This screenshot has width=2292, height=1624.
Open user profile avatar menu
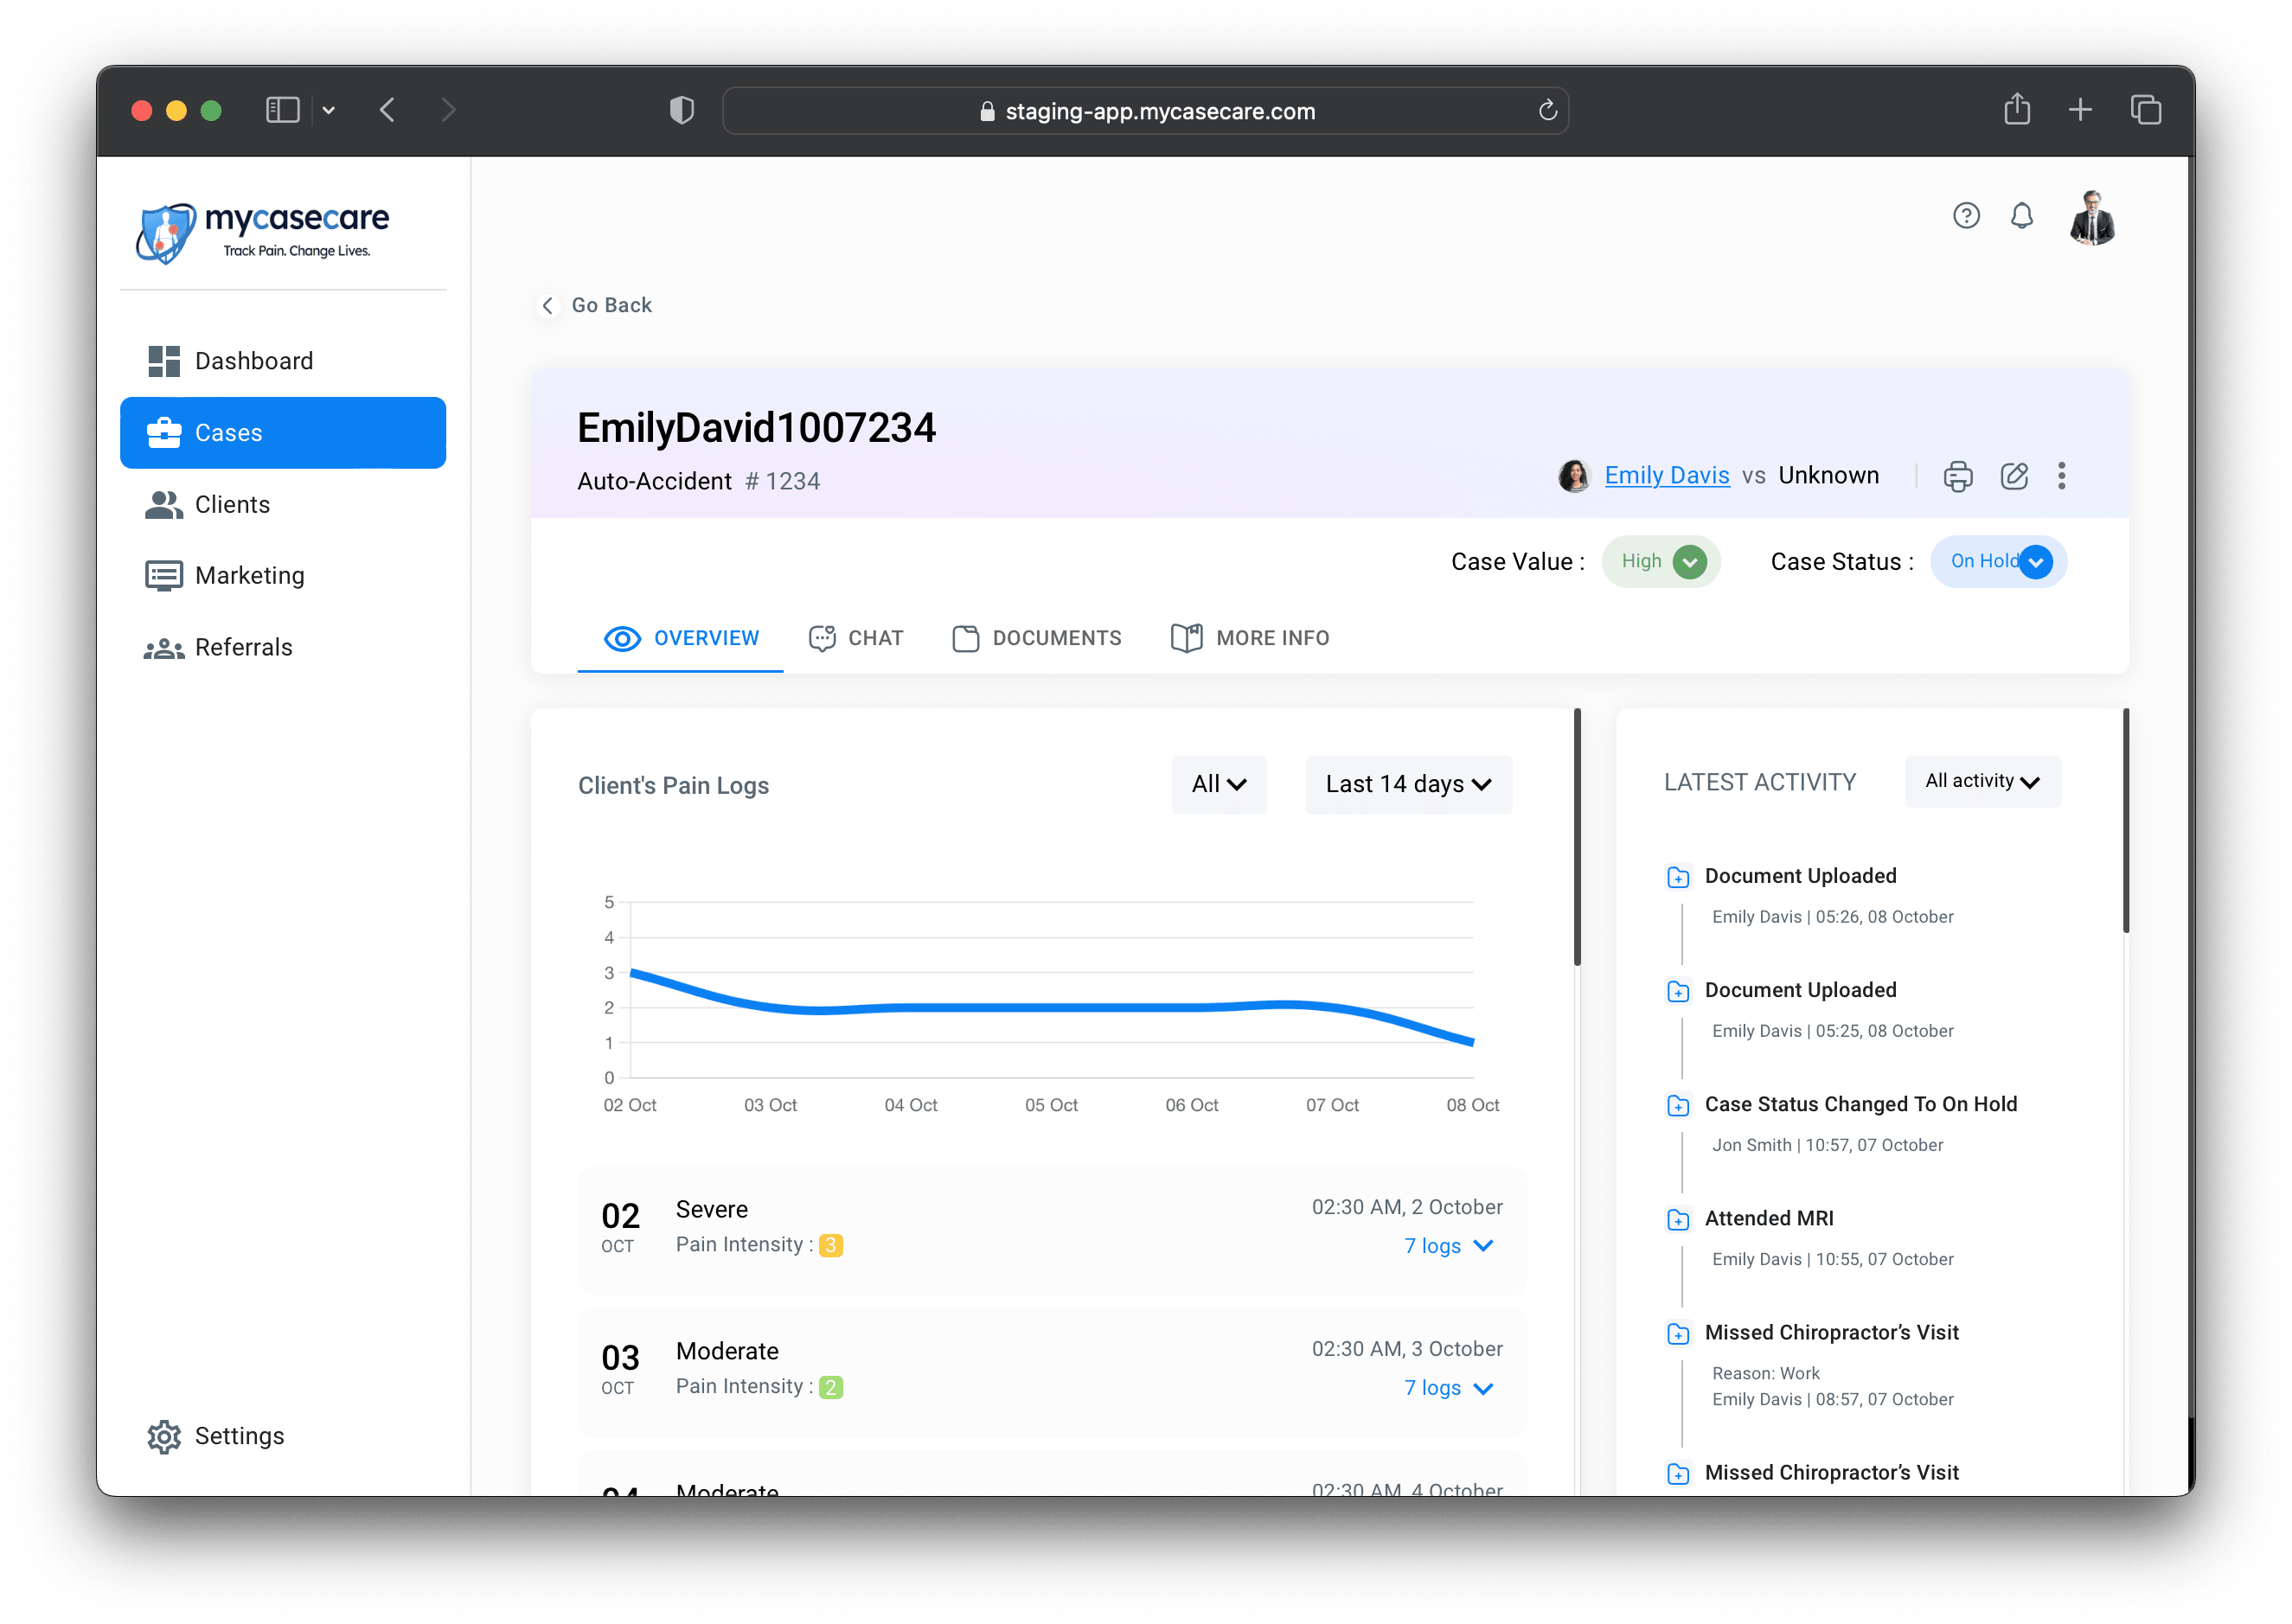click(x=2091, y=218)
